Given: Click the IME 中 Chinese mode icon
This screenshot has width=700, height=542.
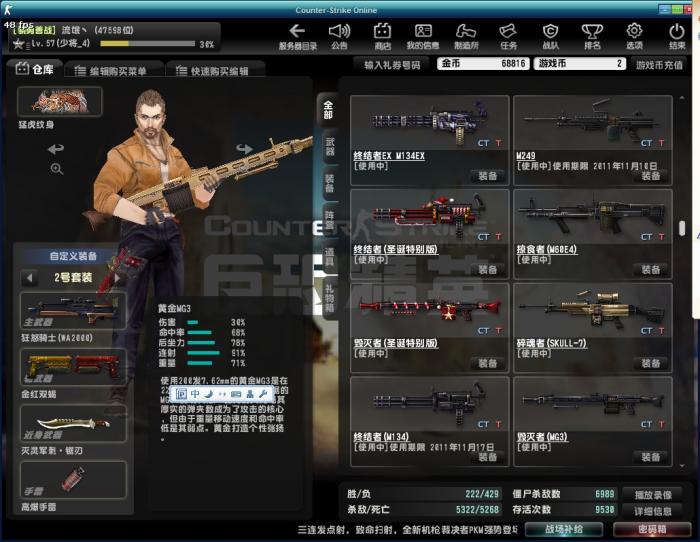Looking at the screenshot, I should [195, 394].
